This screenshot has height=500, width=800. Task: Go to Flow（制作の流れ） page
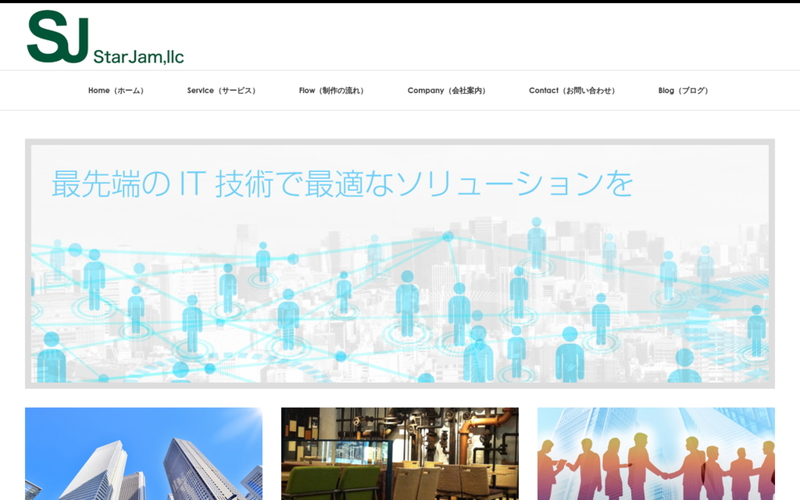point(331,90)
